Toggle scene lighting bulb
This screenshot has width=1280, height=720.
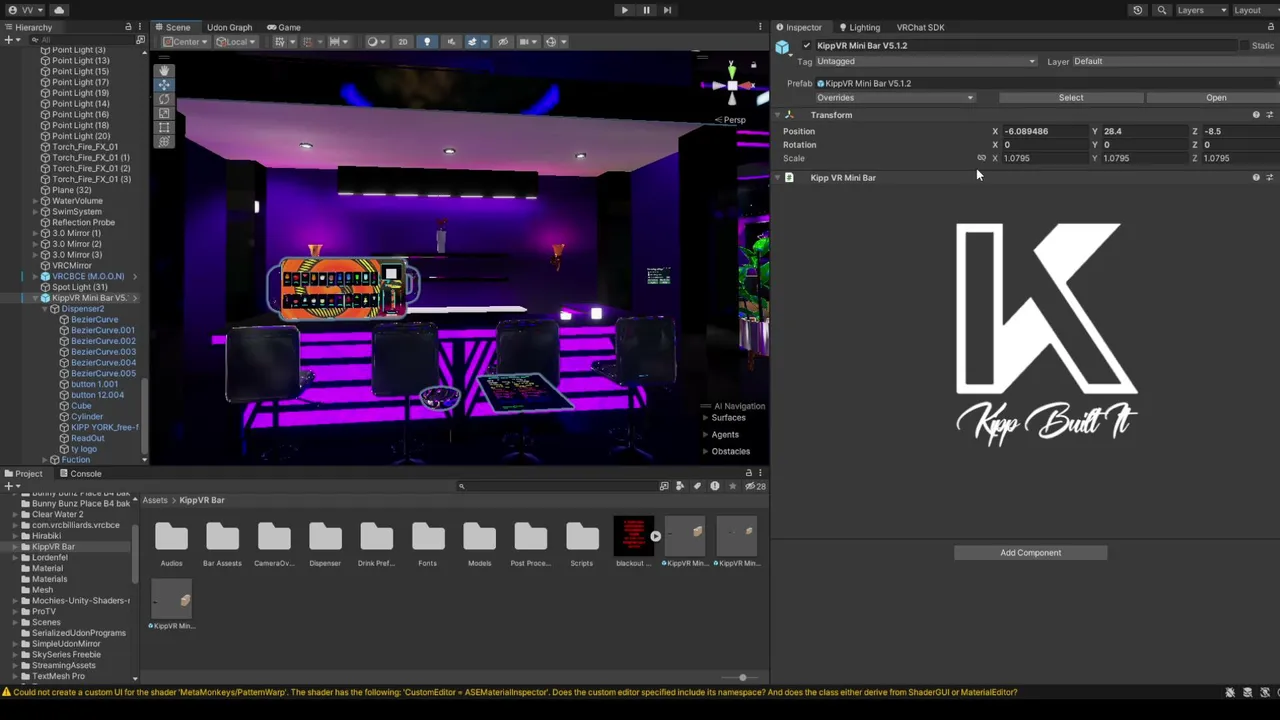click(427, 41)
